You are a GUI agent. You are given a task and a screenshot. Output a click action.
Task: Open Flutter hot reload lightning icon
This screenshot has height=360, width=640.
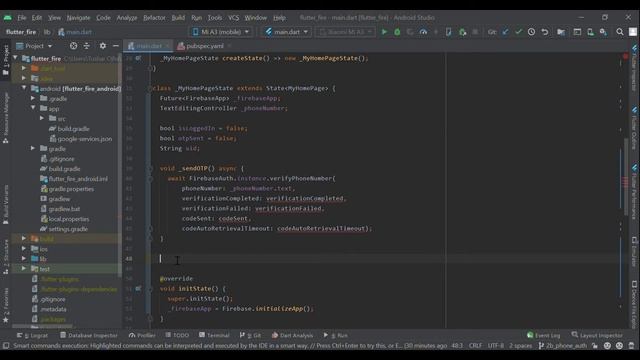click(436, 32)
